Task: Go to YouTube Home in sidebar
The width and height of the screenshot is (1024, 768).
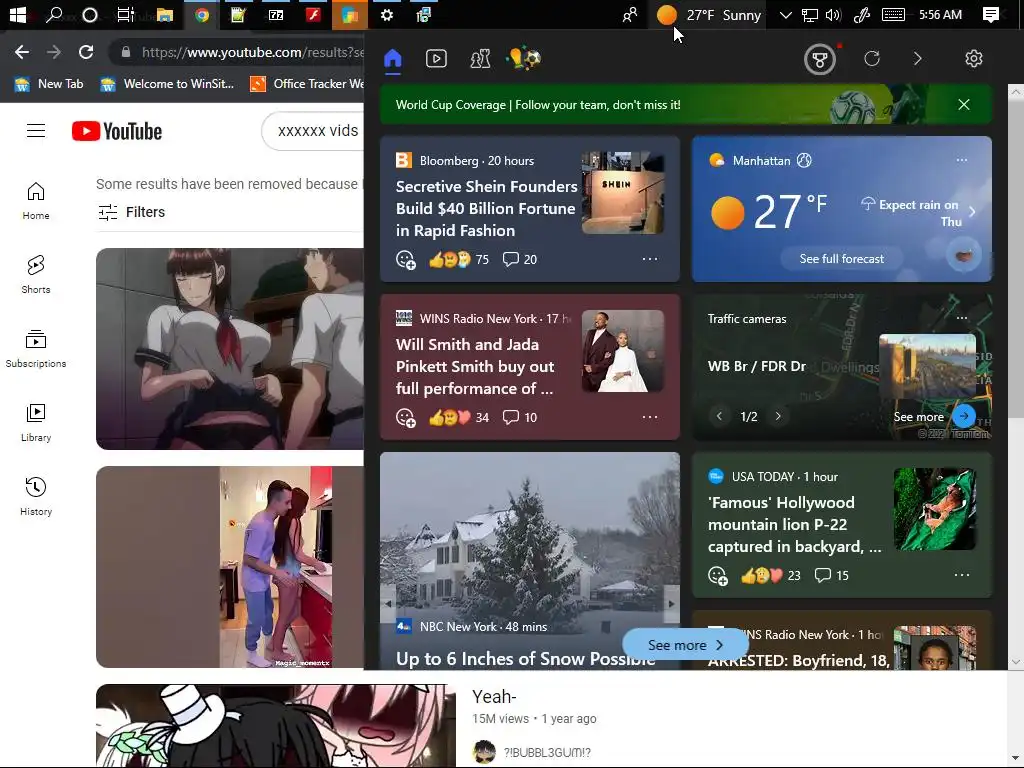Action: tap(36, 201)
